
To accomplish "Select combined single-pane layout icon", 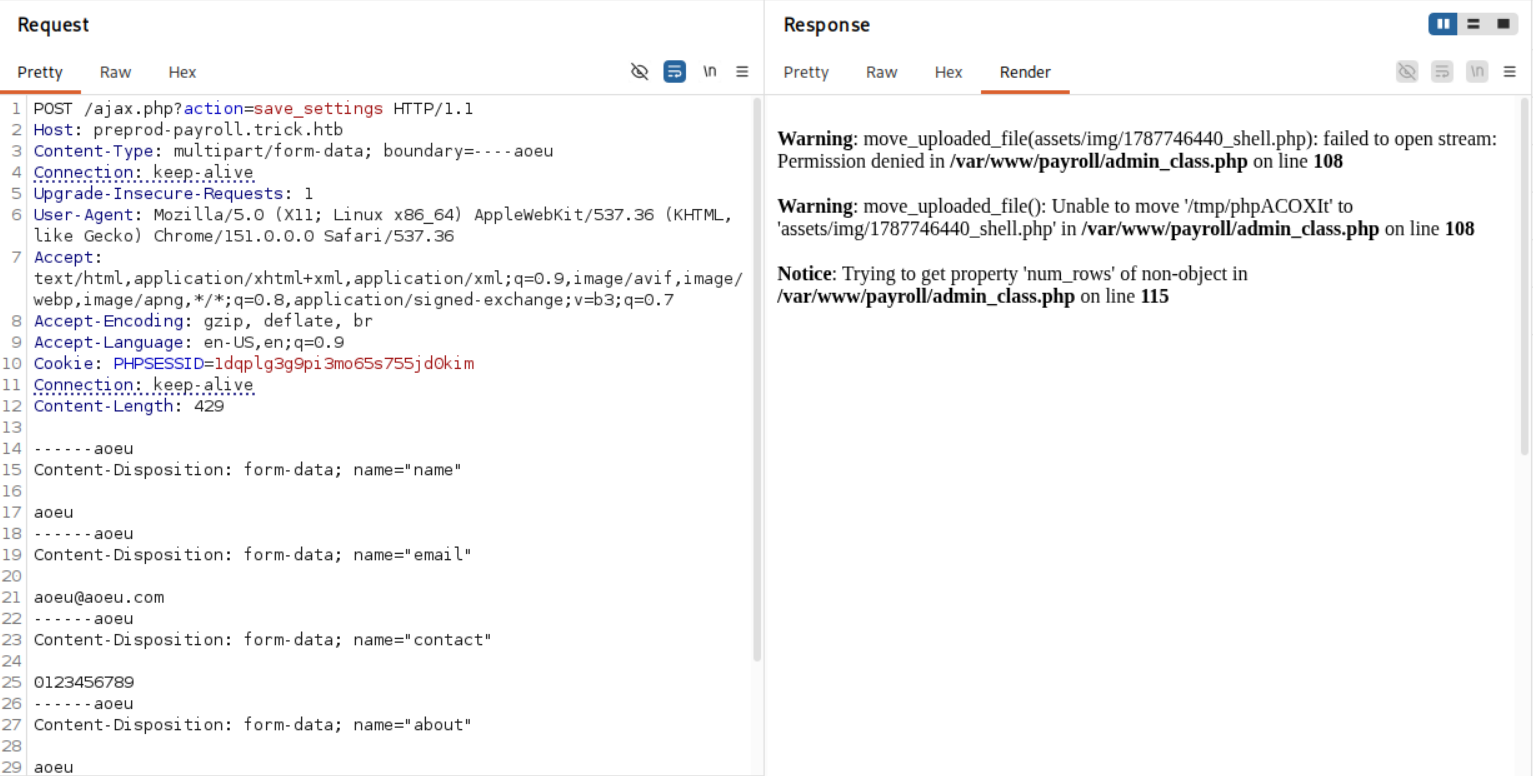I will (x=1503, y=24).
